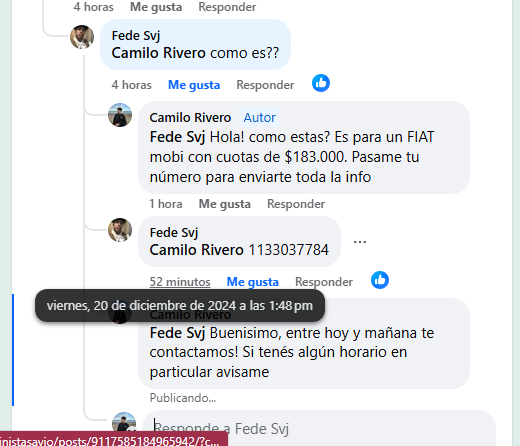Open the three-dot options for Fede Svj's number comment
This screenshot has width=520, height=446.
[360, 242]
